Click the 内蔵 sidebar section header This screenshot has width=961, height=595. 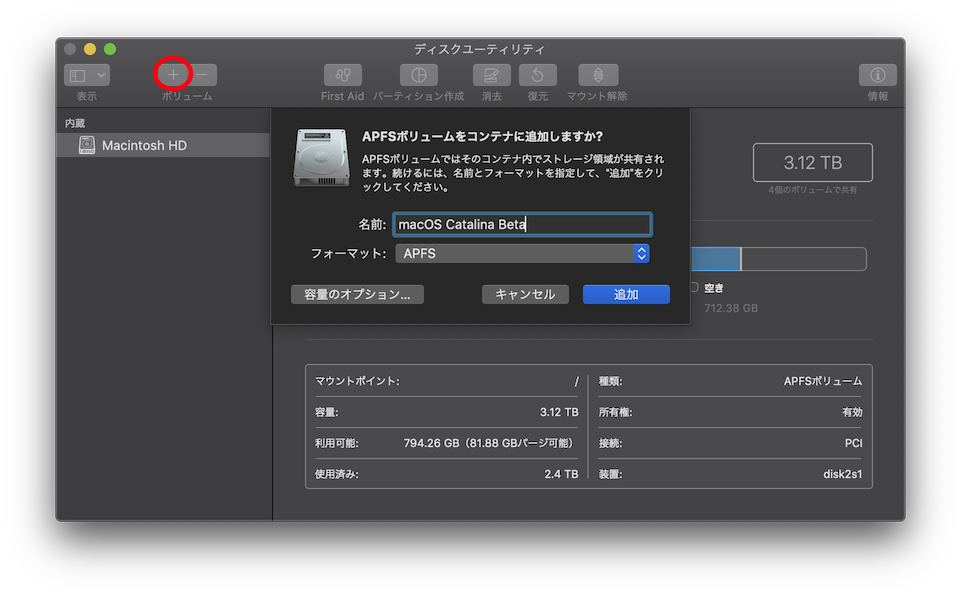[75, 123]
